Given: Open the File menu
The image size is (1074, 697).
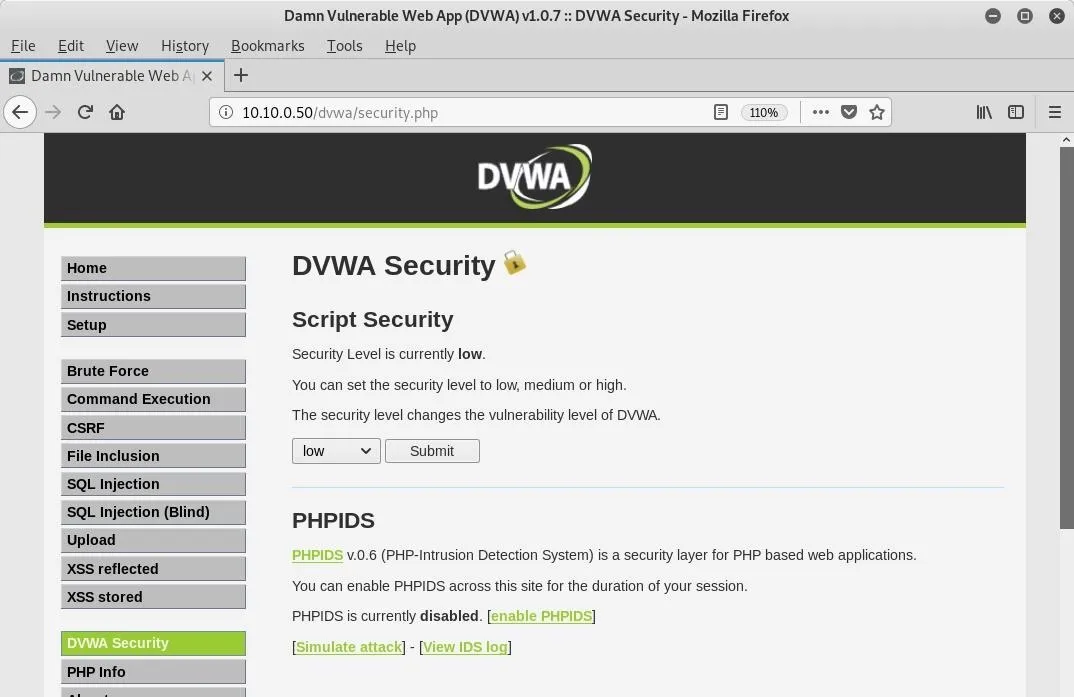Looking at the screenshot, I should pyautogui.click(x=23, y=46).
